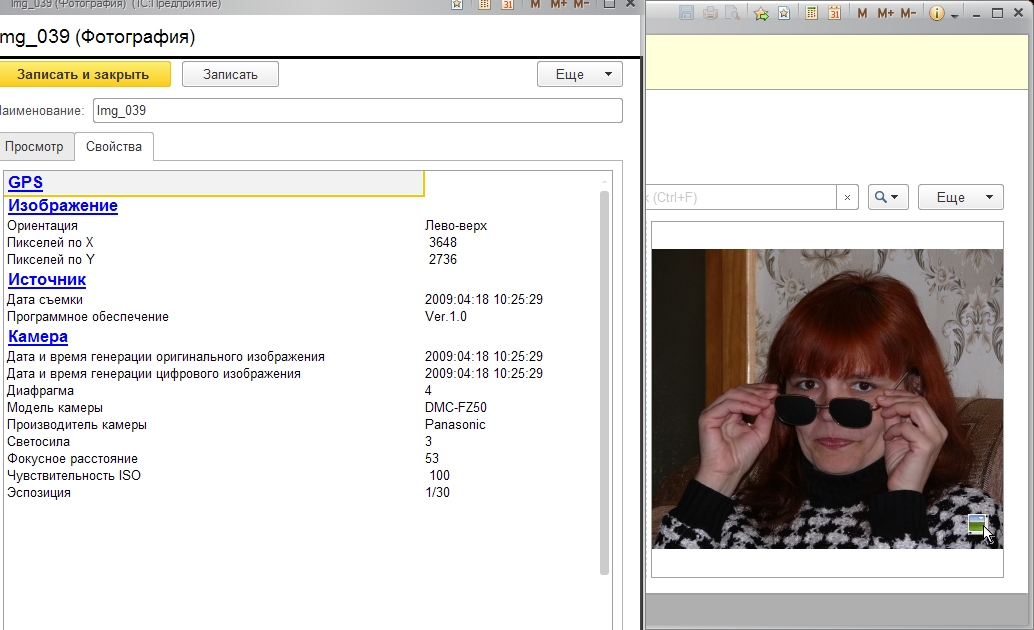Open the Еще menu in the Img_039 form
The image size is (1034, 630).
[579, 75]
